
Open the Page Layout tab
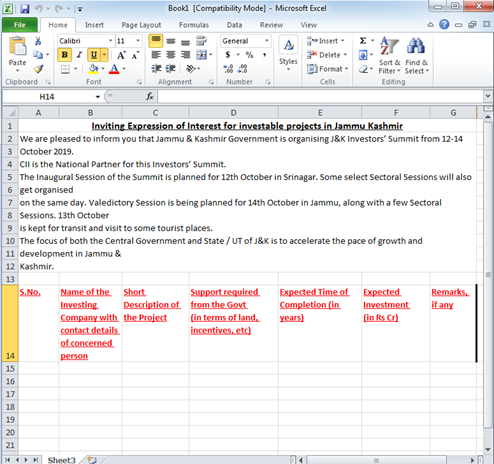(141, 25)
